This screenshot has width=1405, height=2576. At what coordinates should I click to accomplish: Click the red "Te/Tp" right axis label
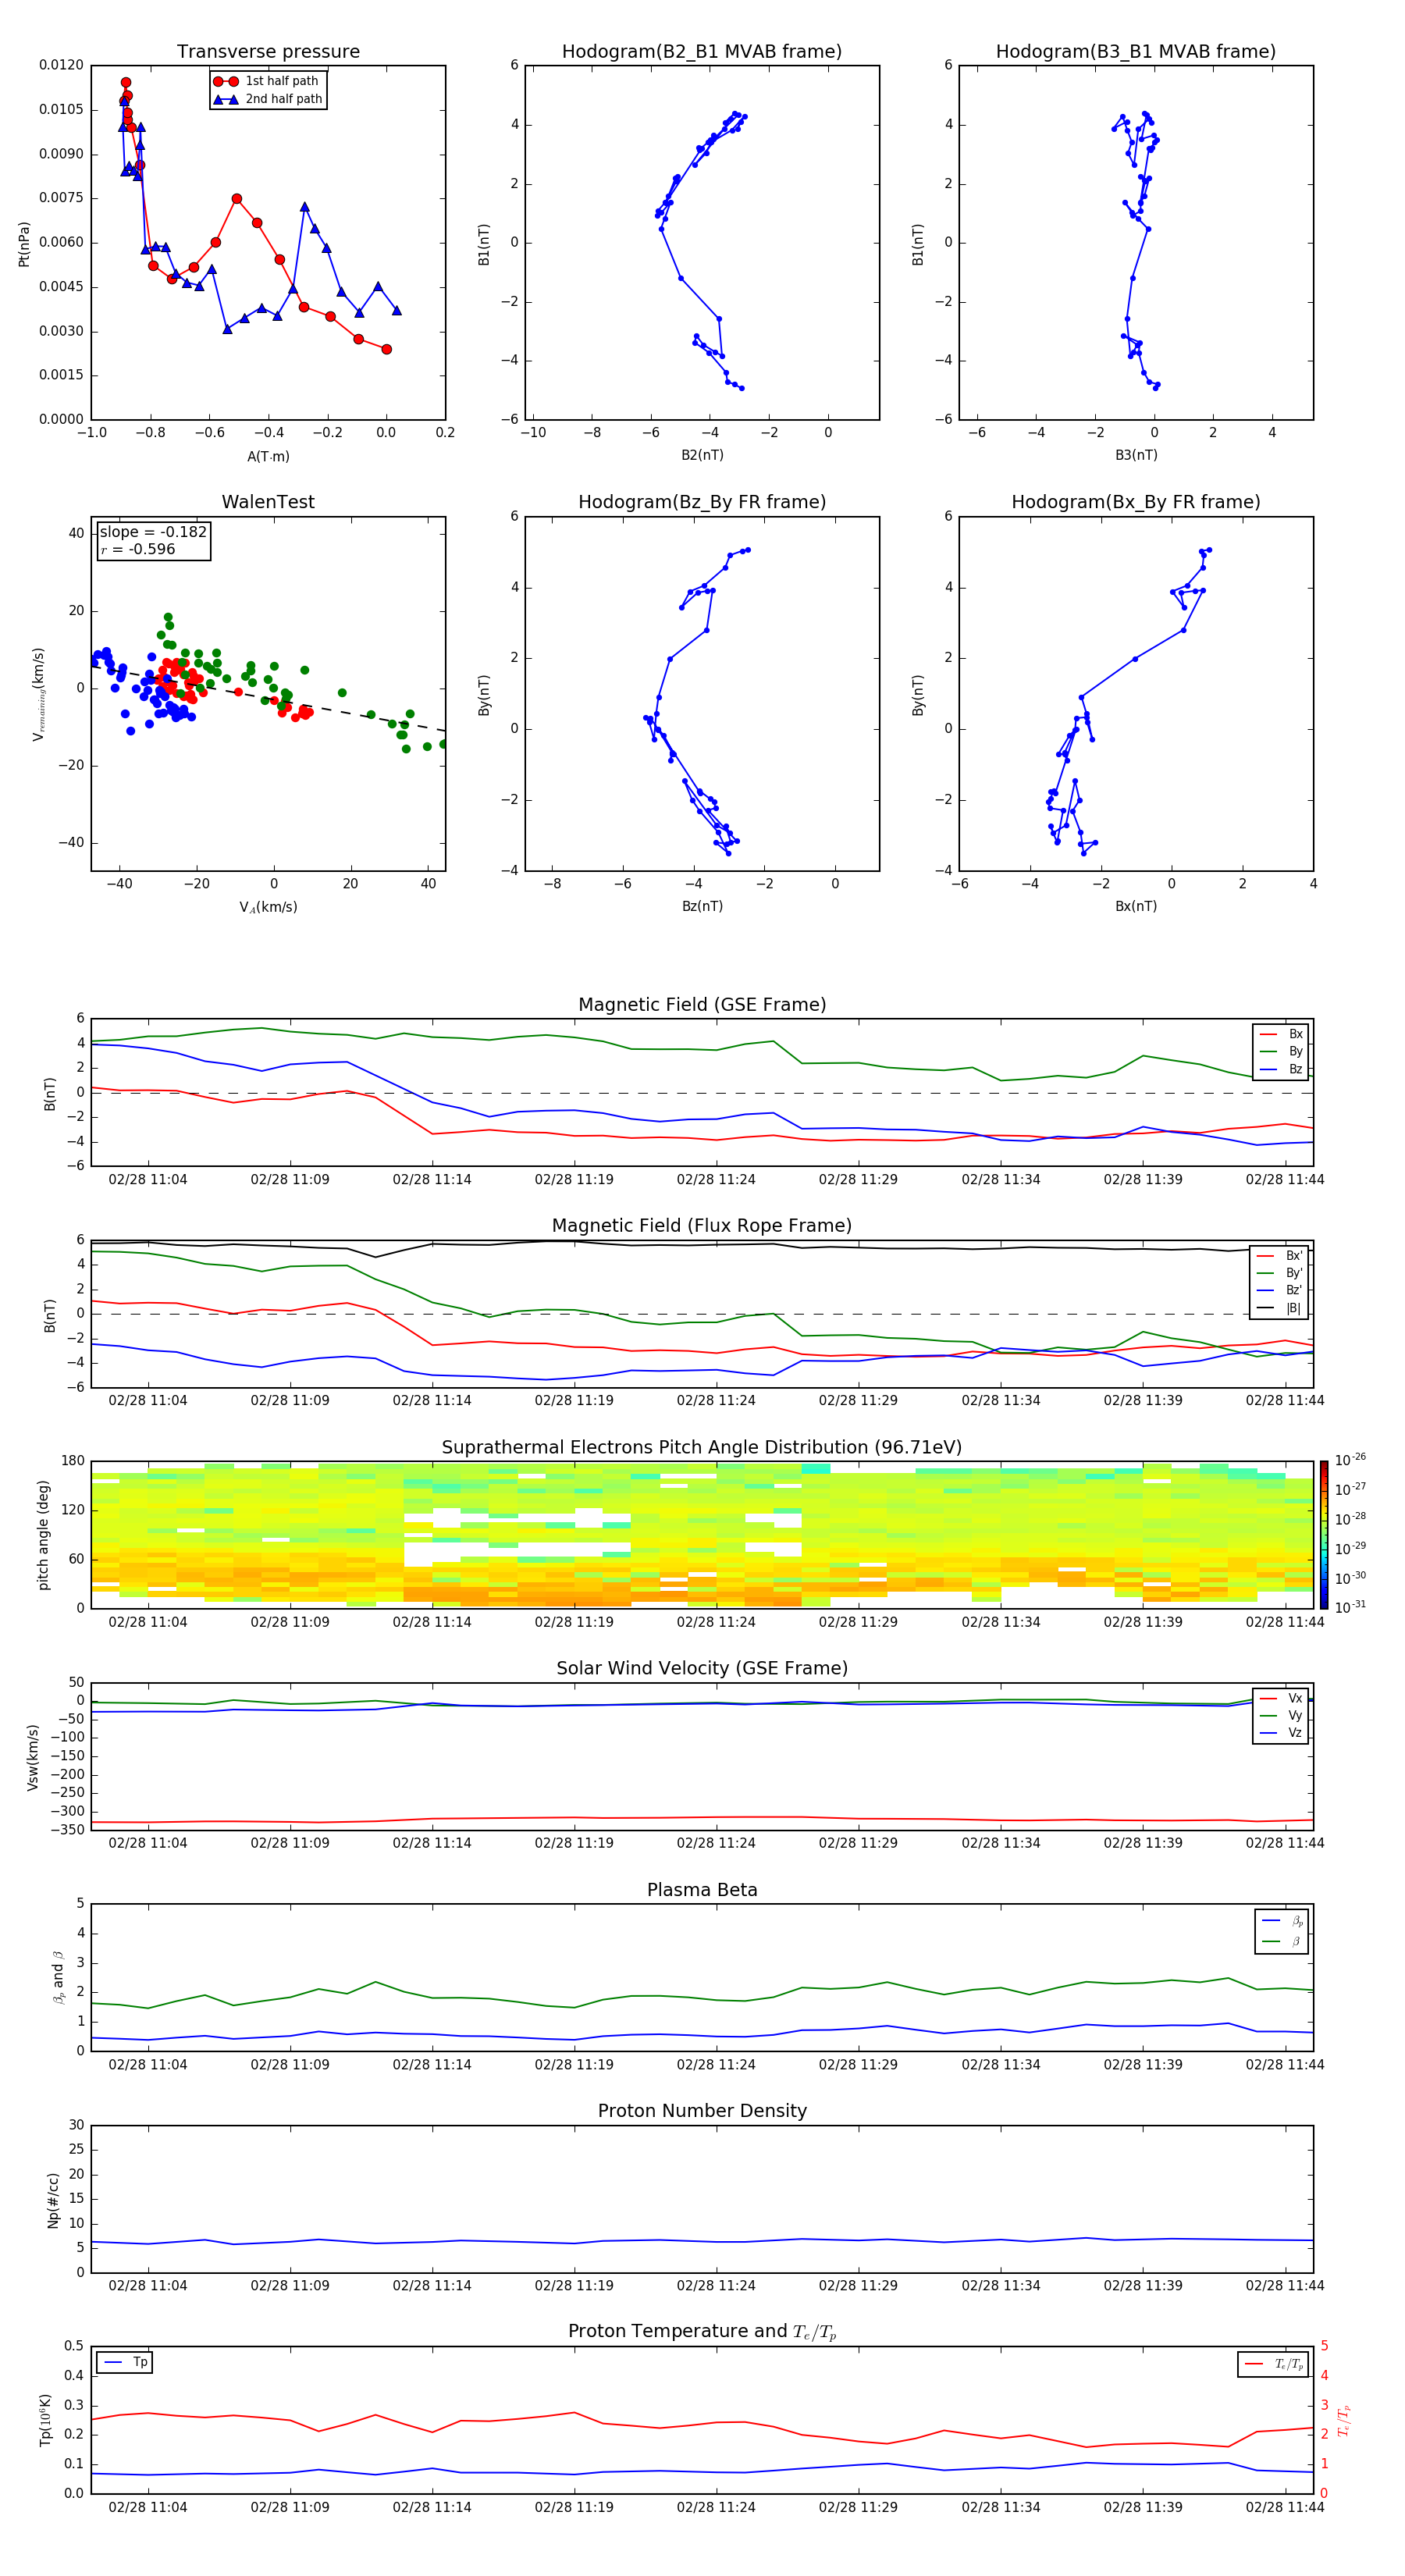click(1344, 2420)
